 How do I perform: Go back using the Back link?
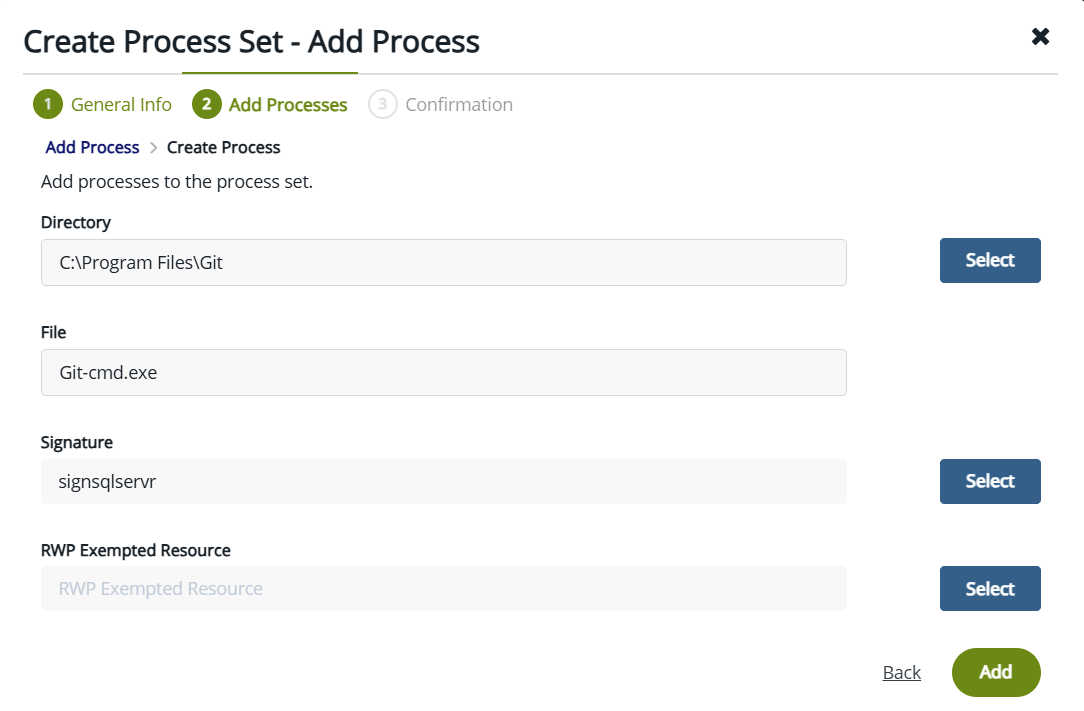[901, 673]
